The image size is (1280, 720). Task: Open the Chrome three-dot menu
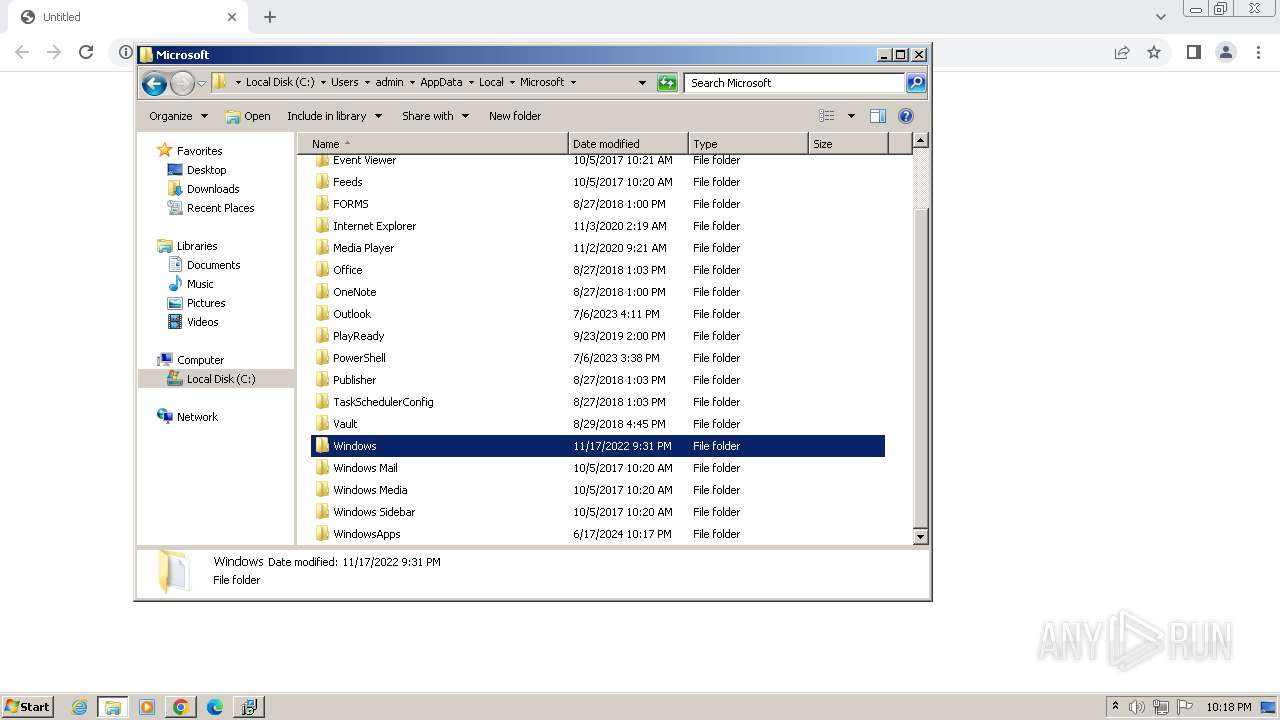click(x=1258, y=52)
